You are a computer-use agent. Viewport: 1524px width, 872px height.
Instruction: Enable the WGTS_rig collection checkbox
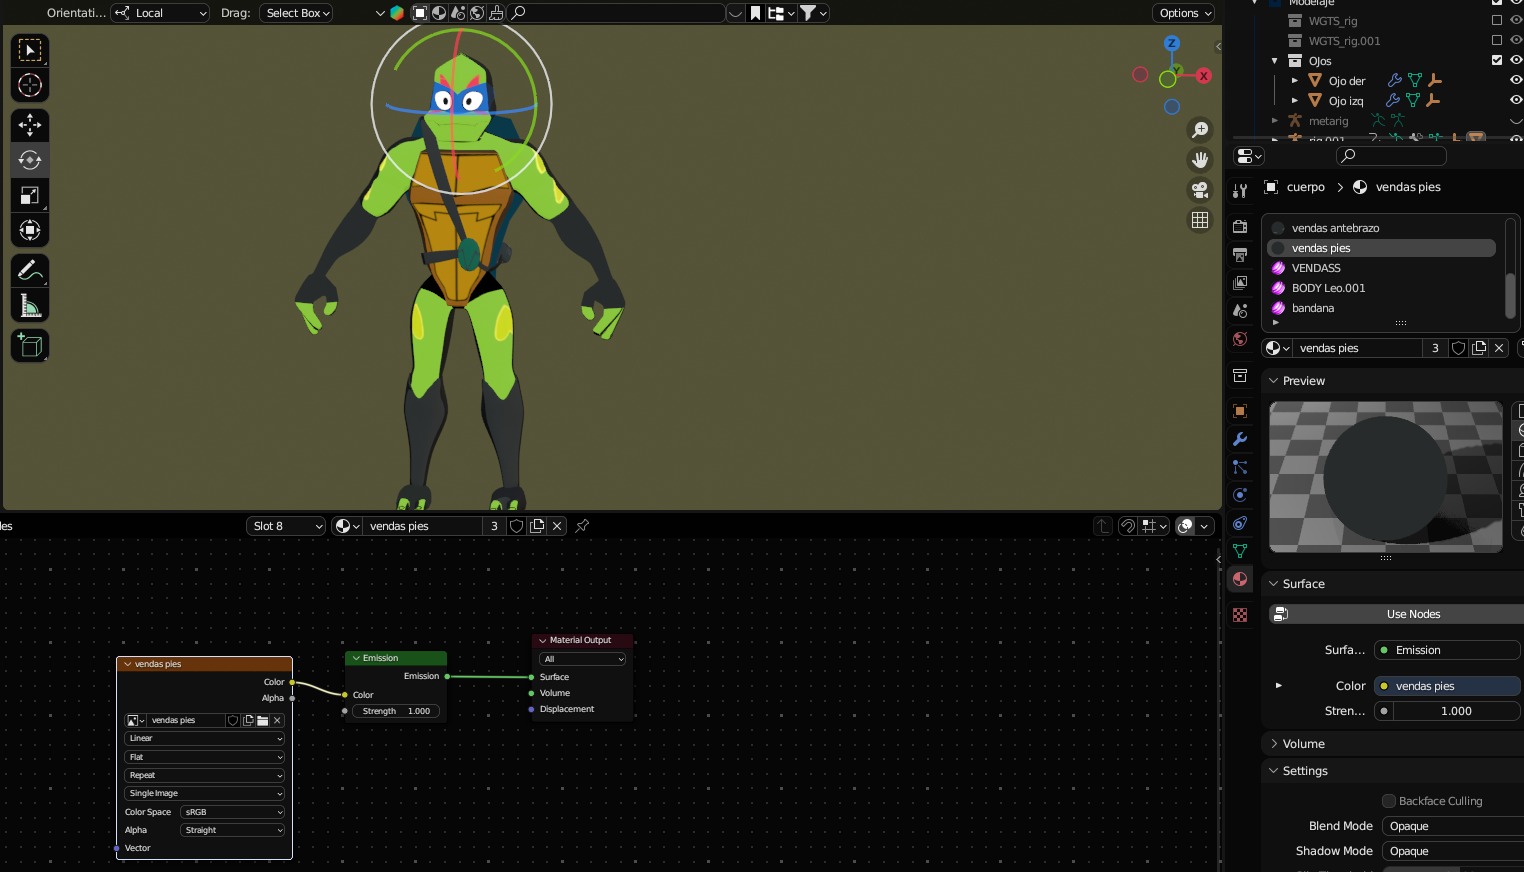click(1497, 21)
